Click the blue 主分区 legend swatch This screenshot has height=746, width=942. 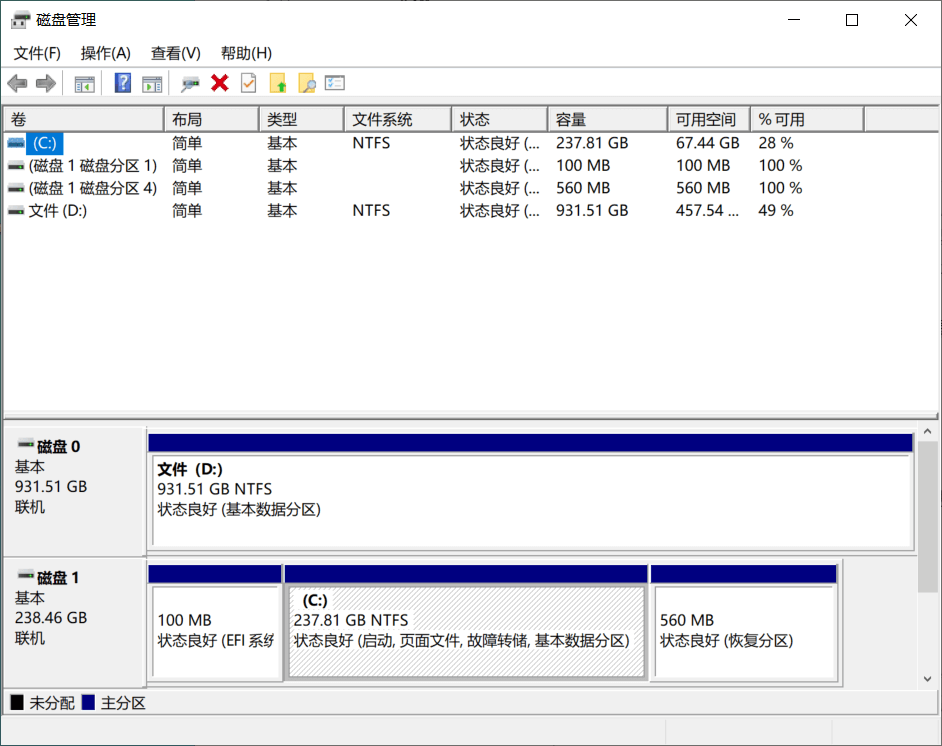click(x=88, y=702)
